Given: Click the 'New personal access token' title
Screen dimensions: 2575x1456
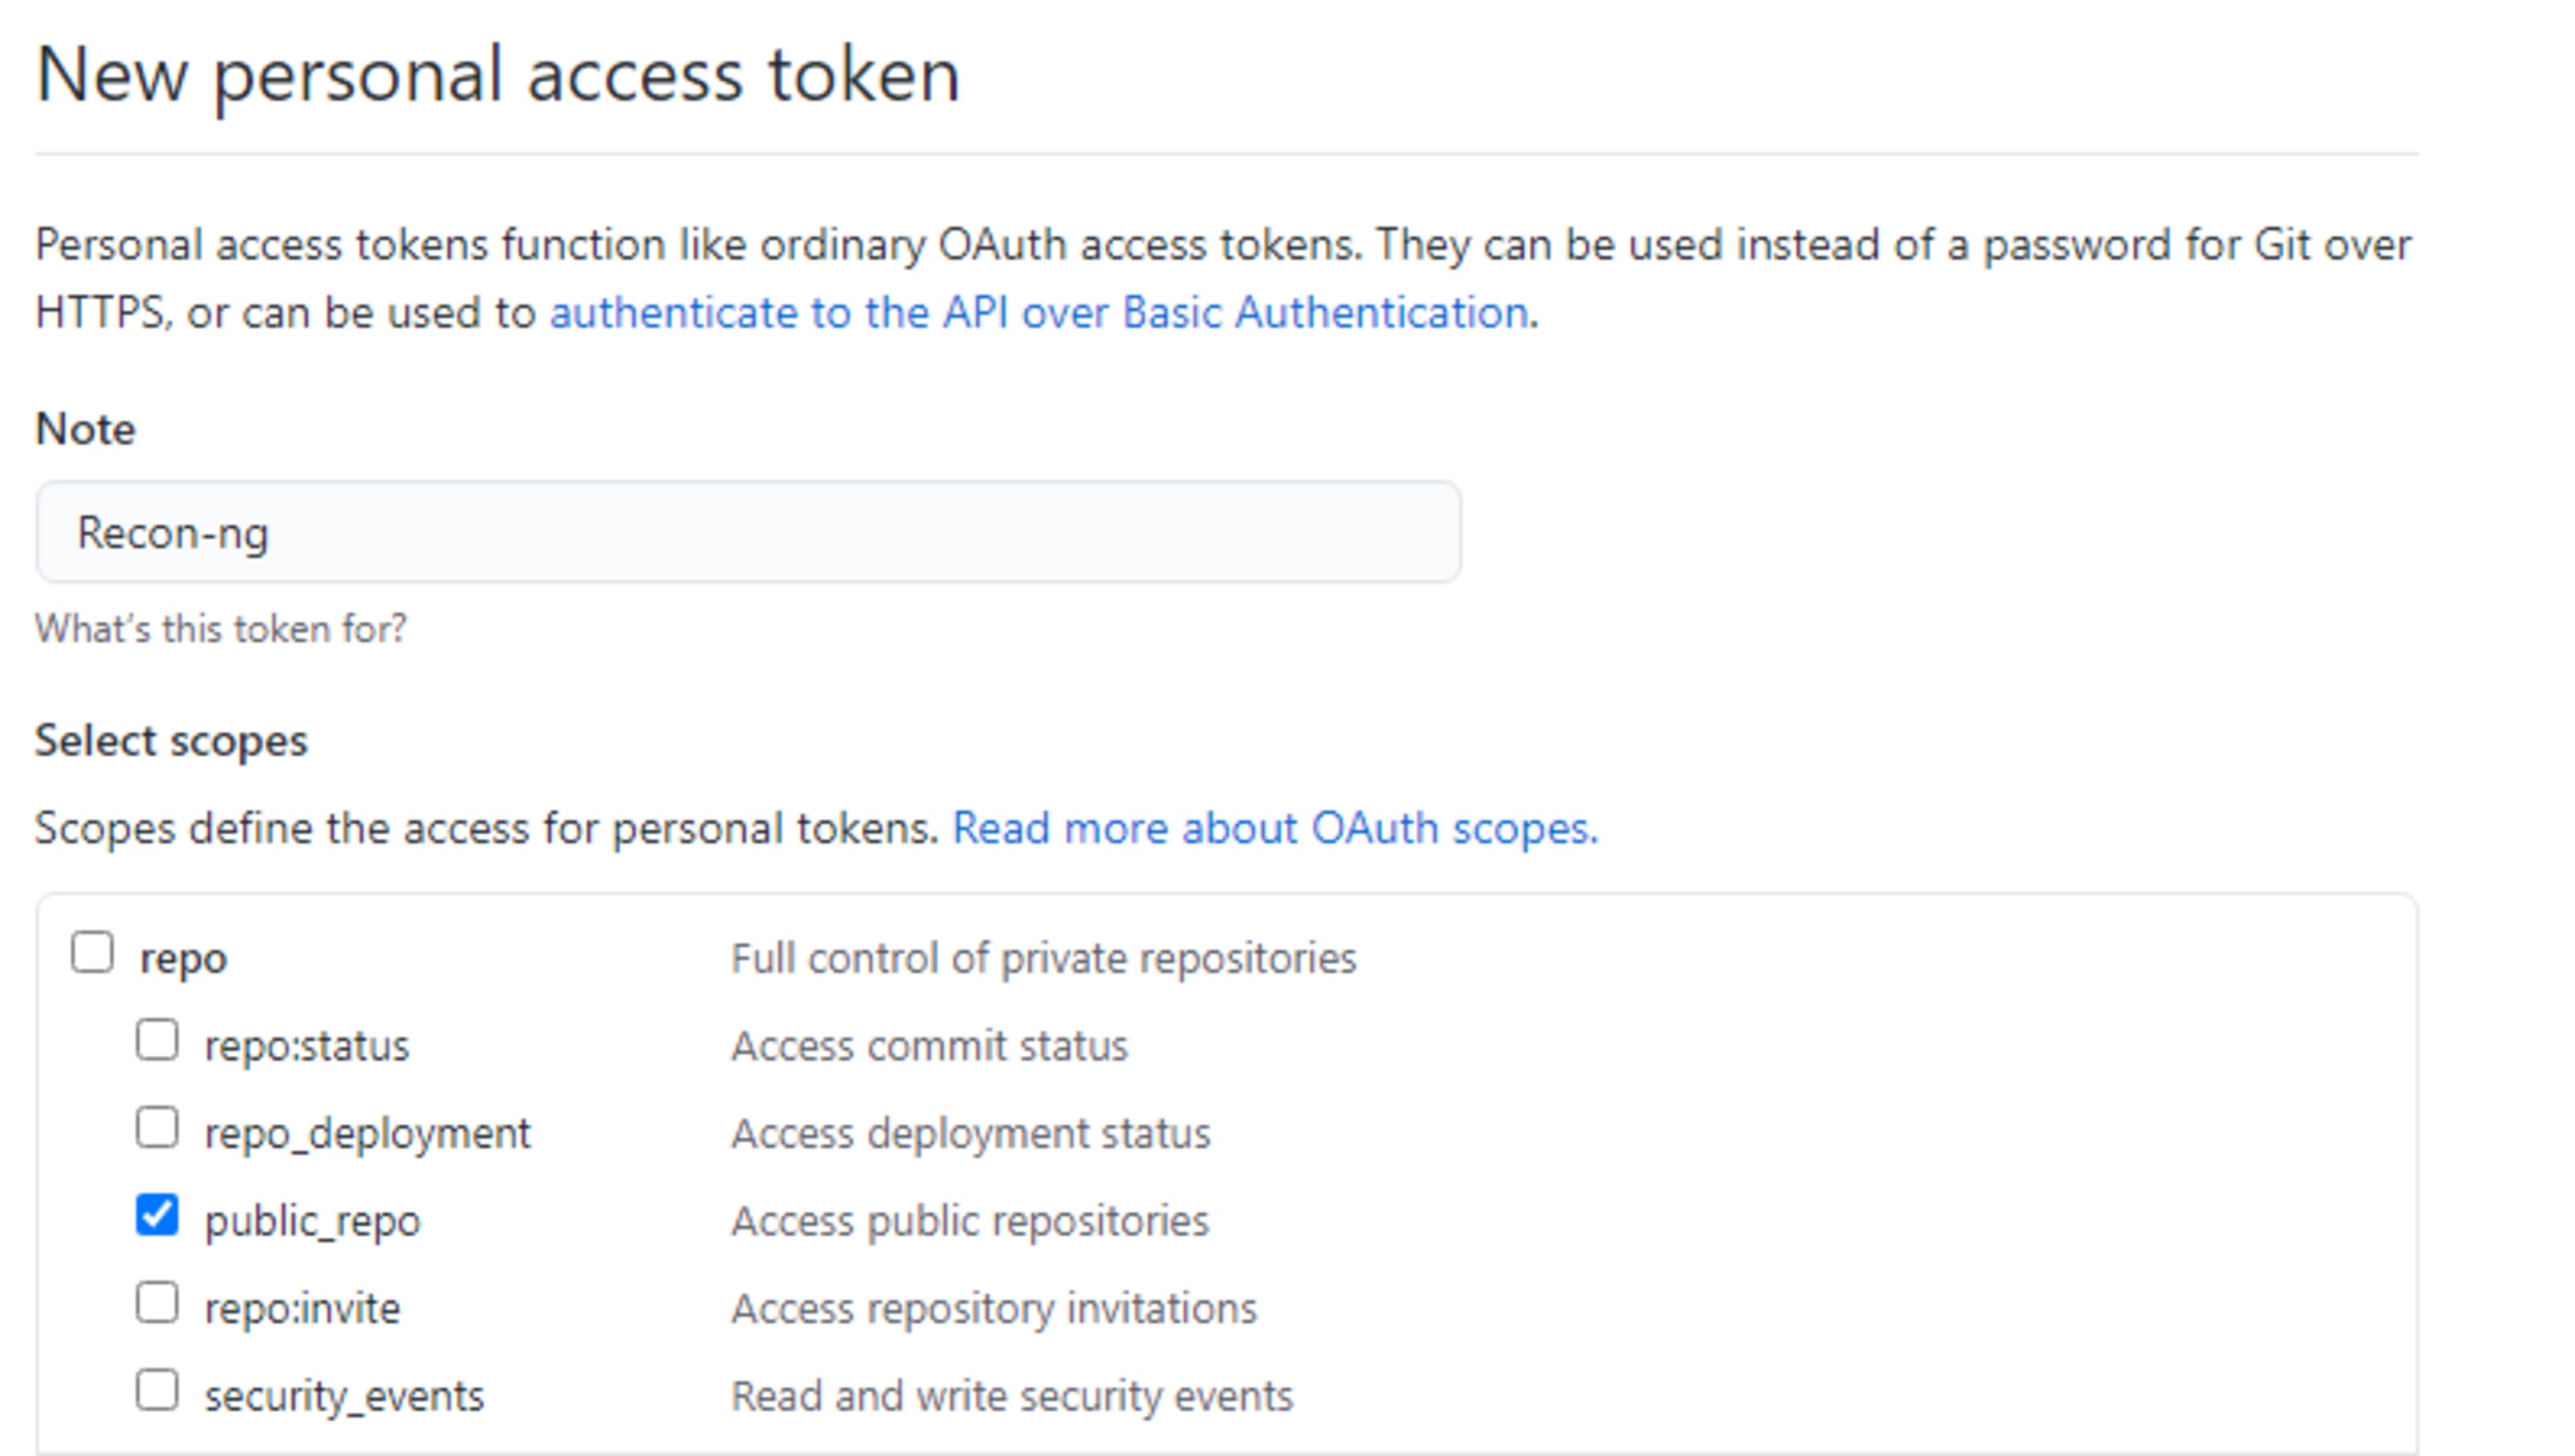Looking at the screenshot, I should click(x=498, y=75).
